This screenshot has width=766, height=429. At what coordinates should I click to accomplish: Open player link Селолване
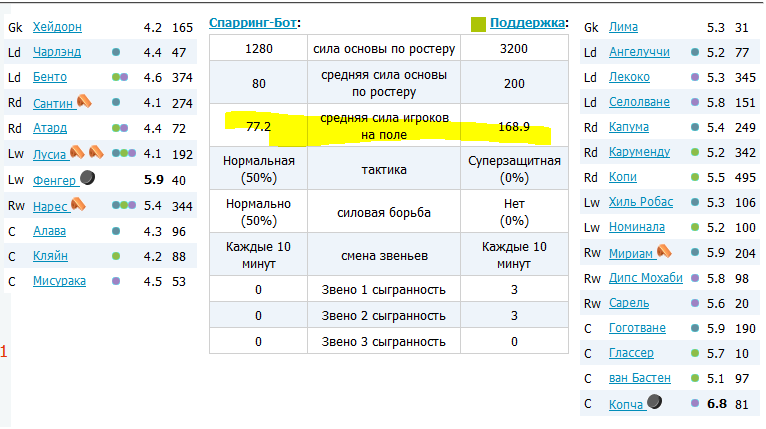click(x=639, y=102)
